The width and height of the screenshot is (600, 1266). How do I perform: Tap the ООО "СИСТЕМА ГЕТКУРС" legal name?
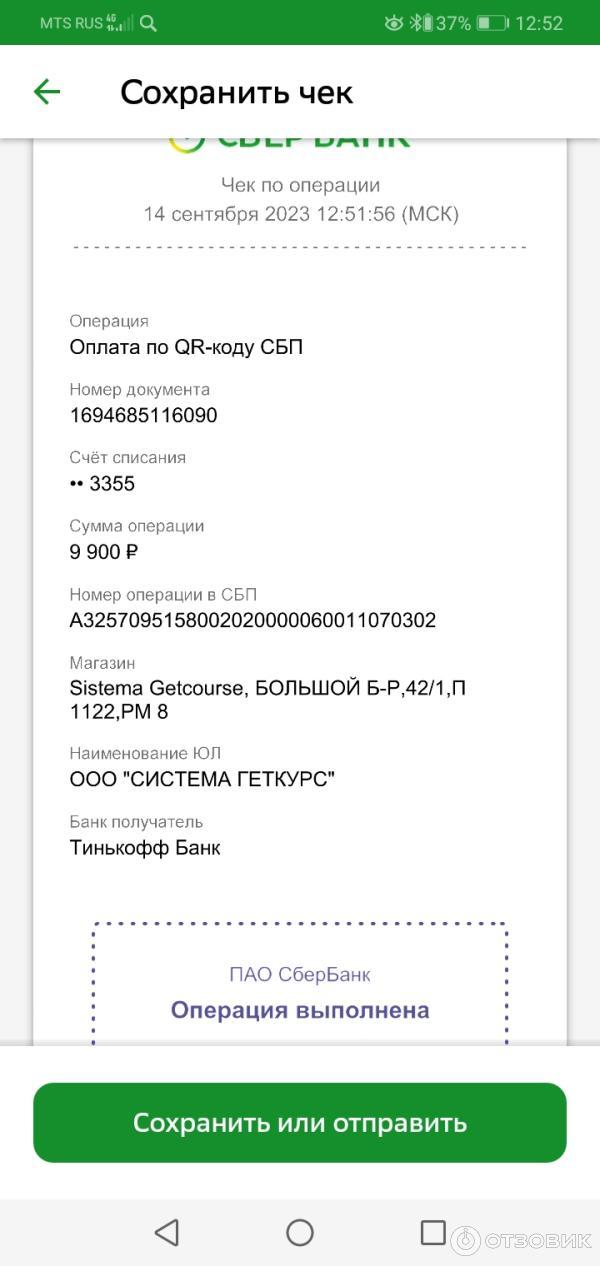202,779
